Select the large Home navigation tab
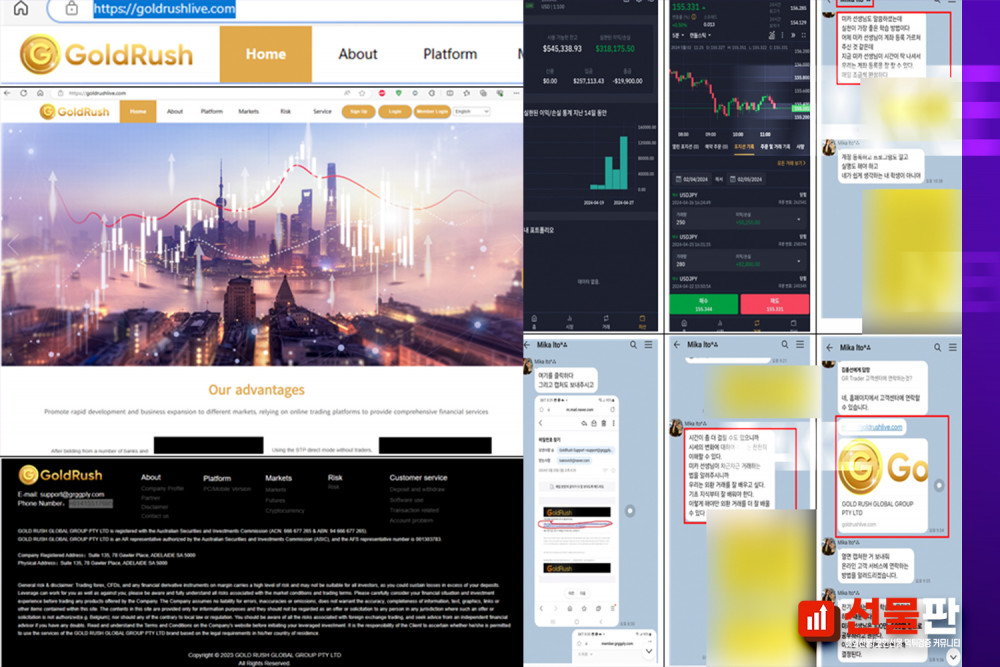The image size is (1000, 667). tap(265, 54)
